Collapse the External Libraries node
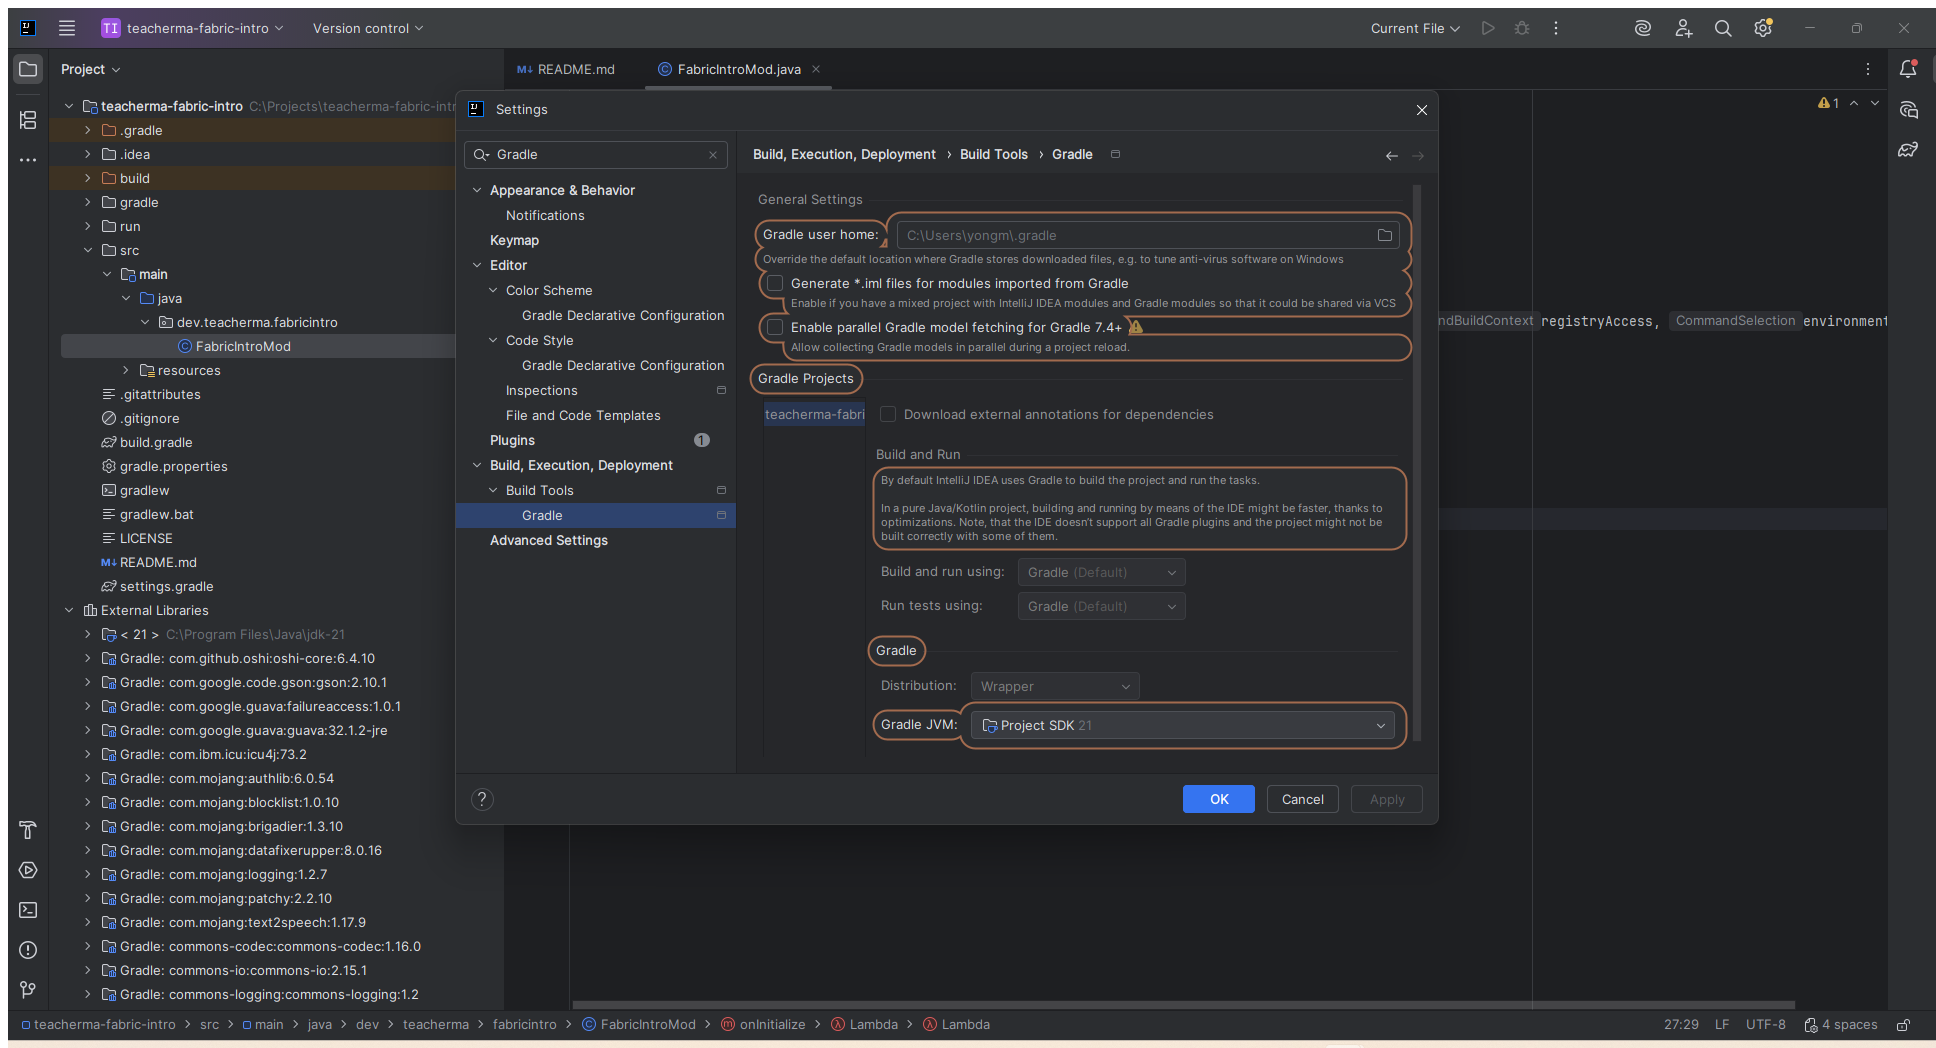This screenshot has height=1048, width=1936. coord(68,610)
